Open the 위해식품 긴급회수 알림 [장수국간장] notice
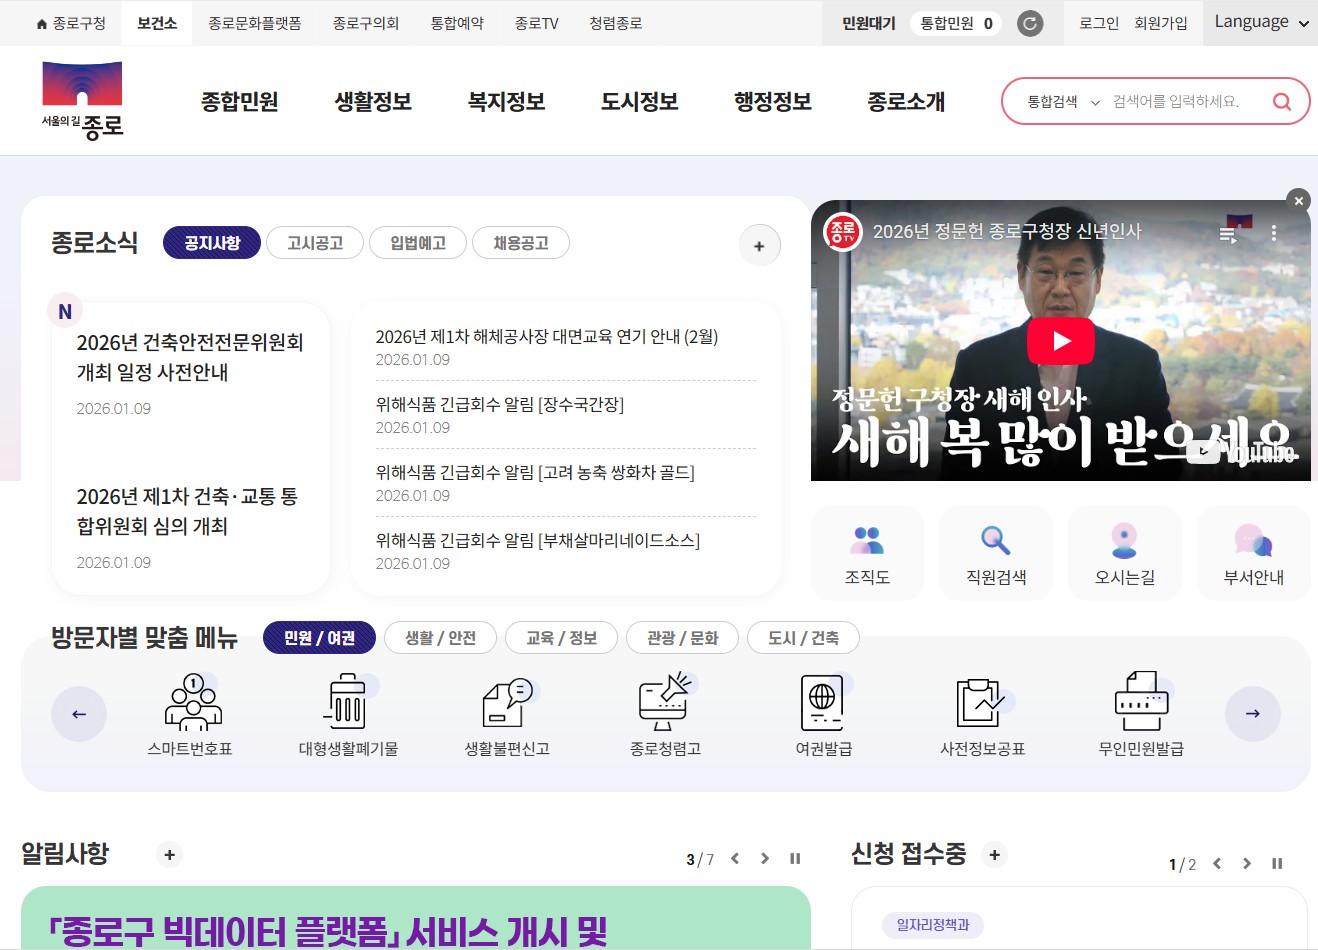The image size is (1318, 950). 499,404
